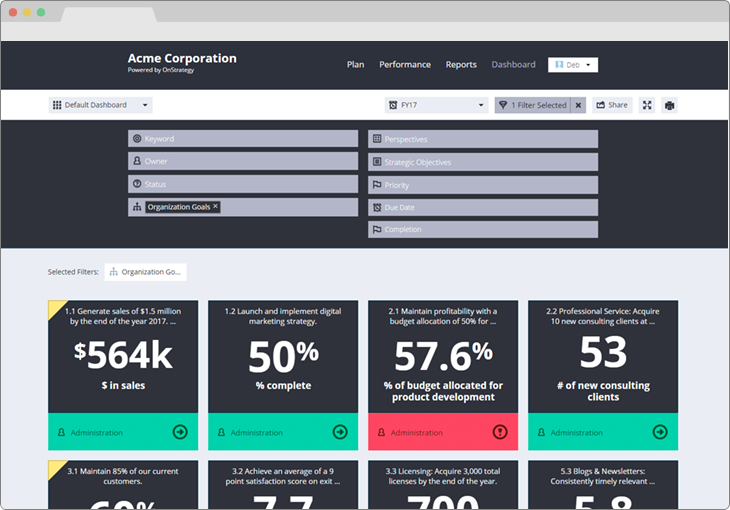
Task: Go to the Dashboard tab
Action: point(513,65)
